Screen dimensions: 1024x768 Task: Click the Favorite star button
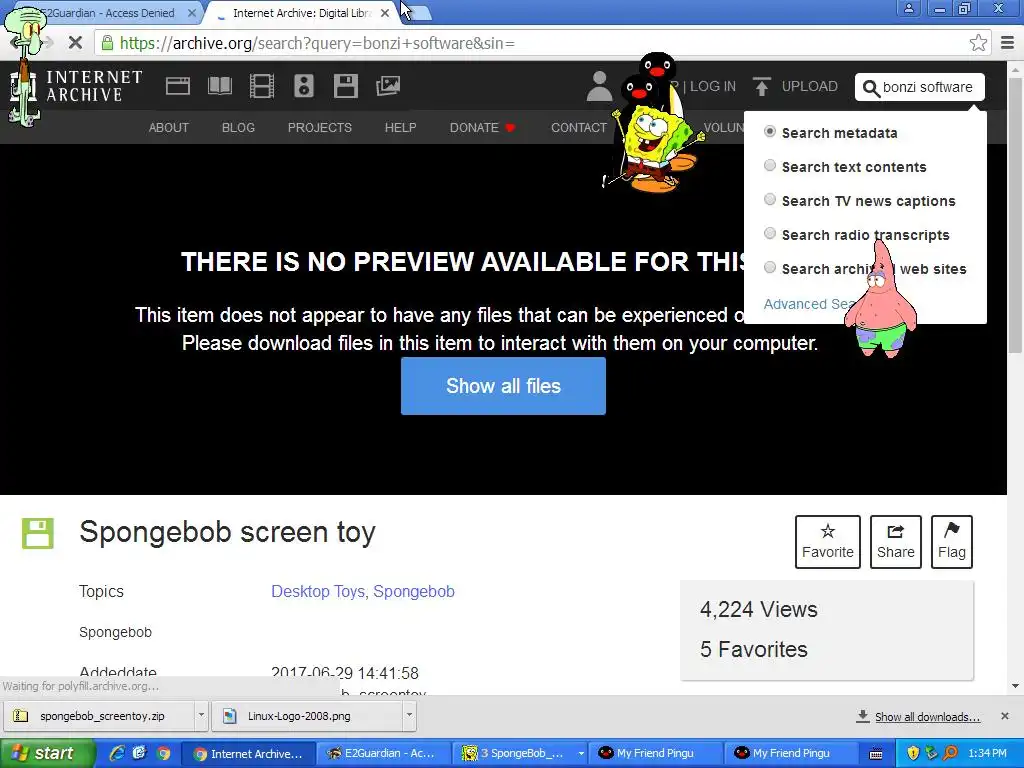(827, 541)
